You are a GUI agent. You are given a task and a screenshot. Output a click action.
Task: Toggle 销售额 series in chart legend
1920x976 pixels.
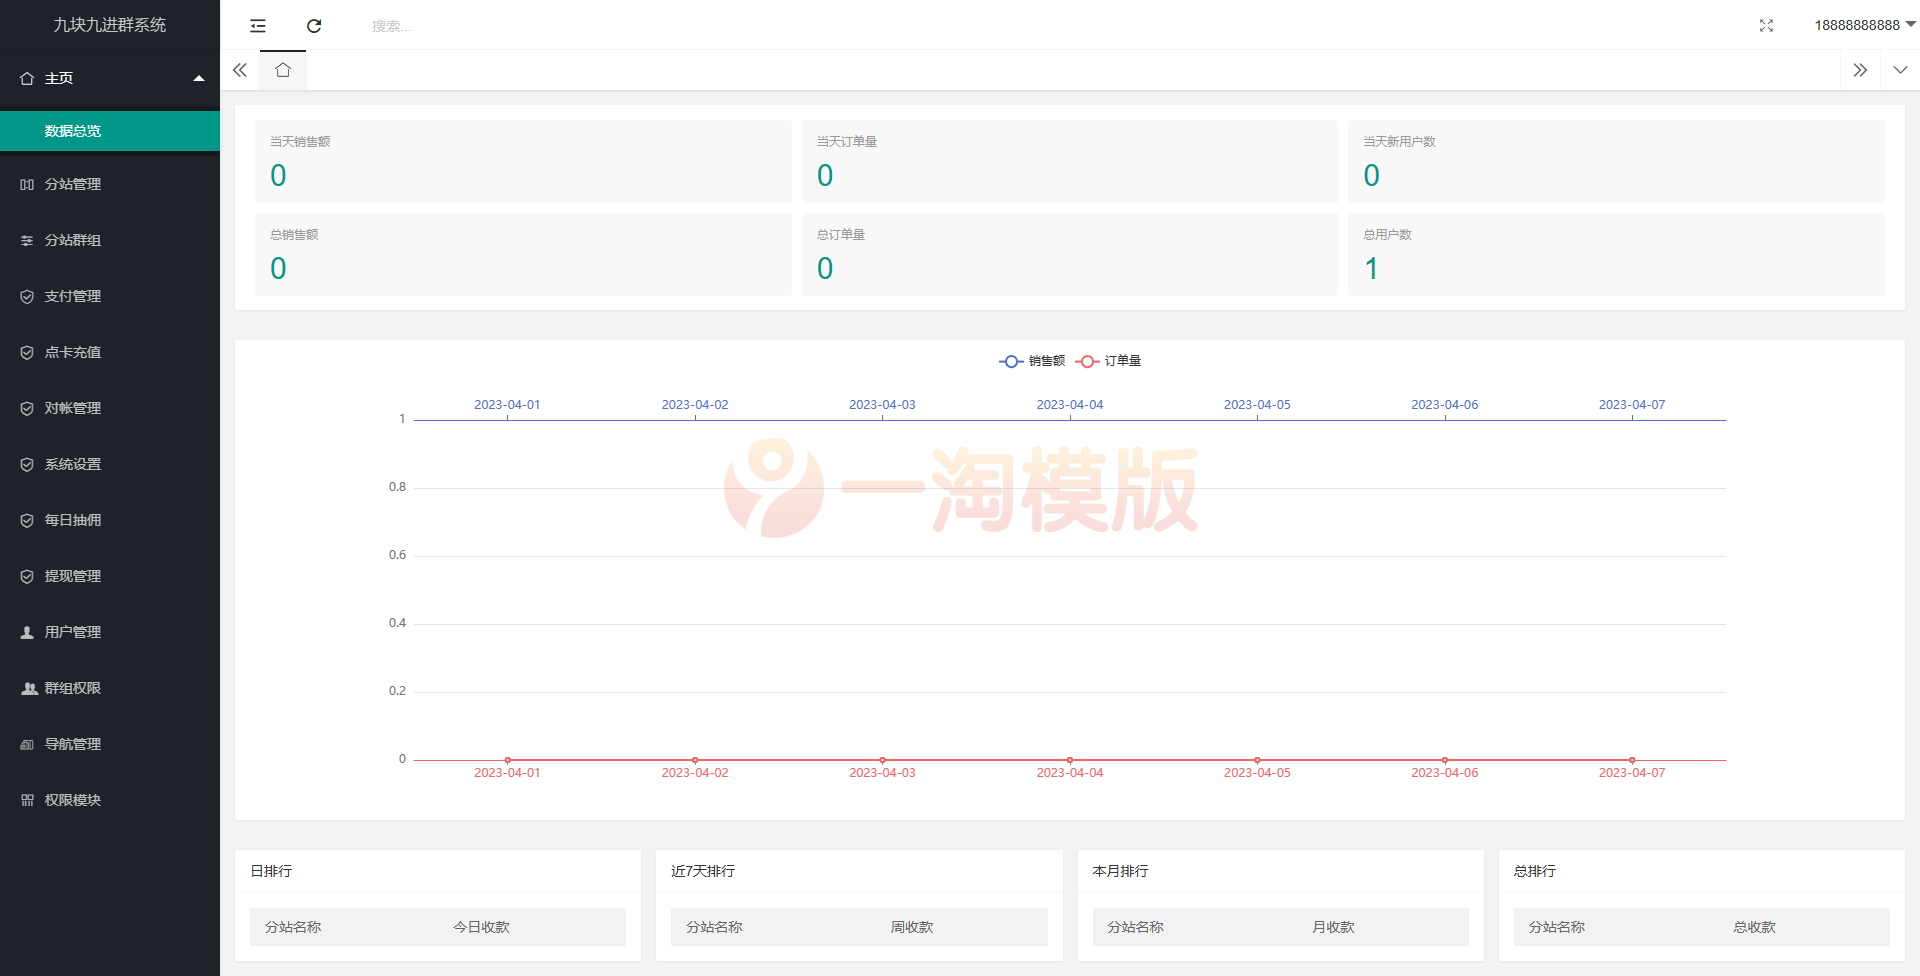pos(1032,361)
